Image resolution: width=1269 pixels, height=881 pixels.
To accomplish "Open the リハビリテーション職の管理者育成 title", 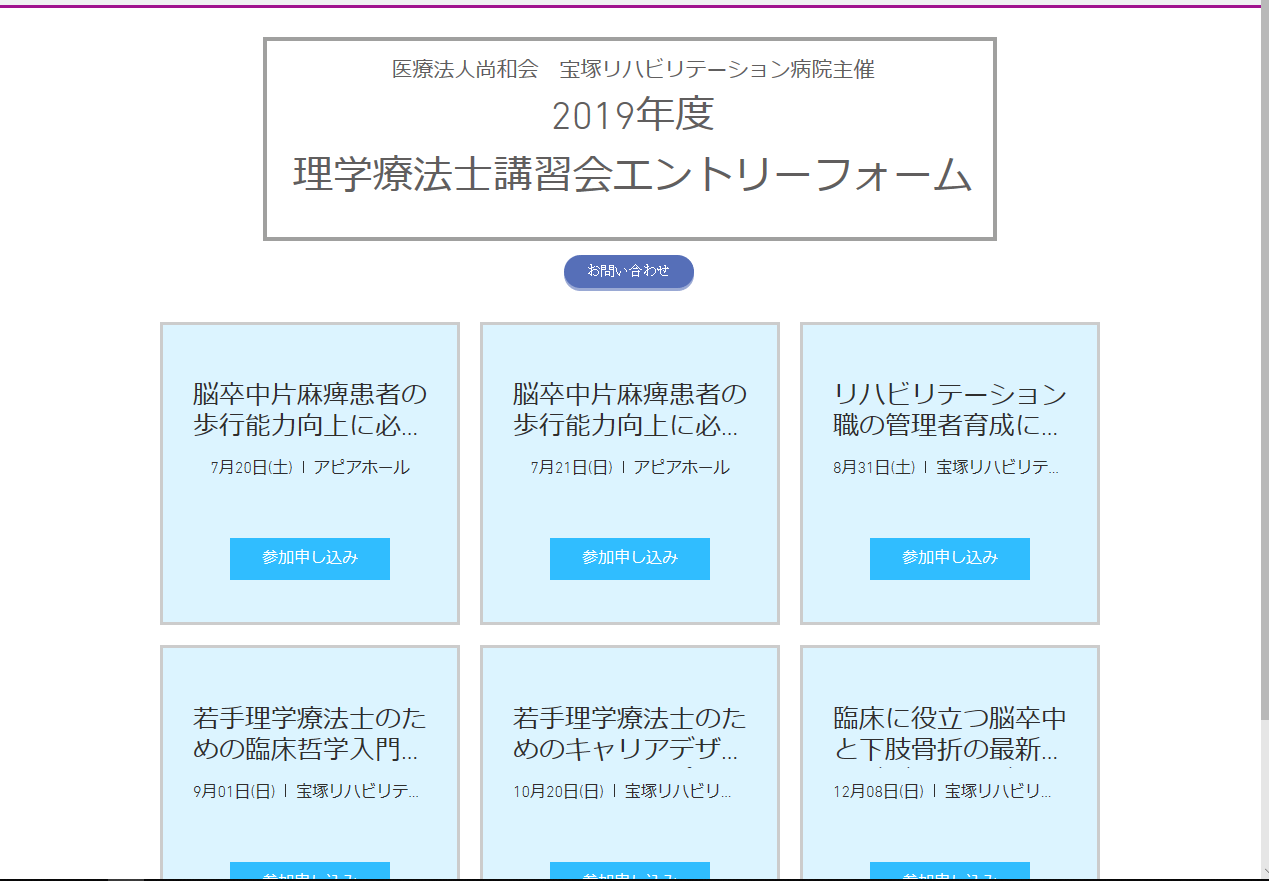I will tap(950, 410).
